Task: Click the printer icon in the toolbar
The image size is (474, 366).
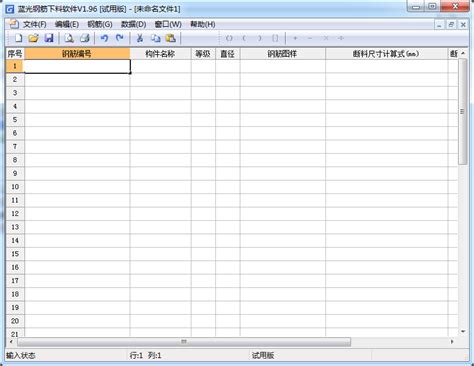Action: tap(85, 38)
